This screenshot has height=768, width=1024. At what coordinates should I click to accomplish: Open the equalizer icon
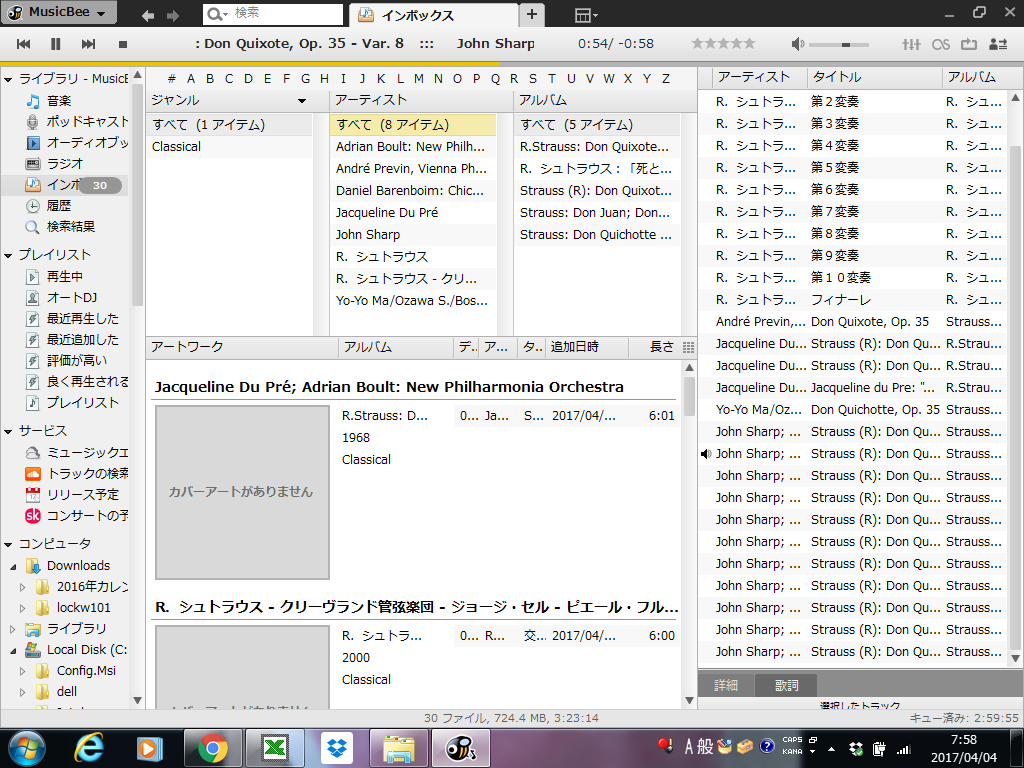click(911, 44)
